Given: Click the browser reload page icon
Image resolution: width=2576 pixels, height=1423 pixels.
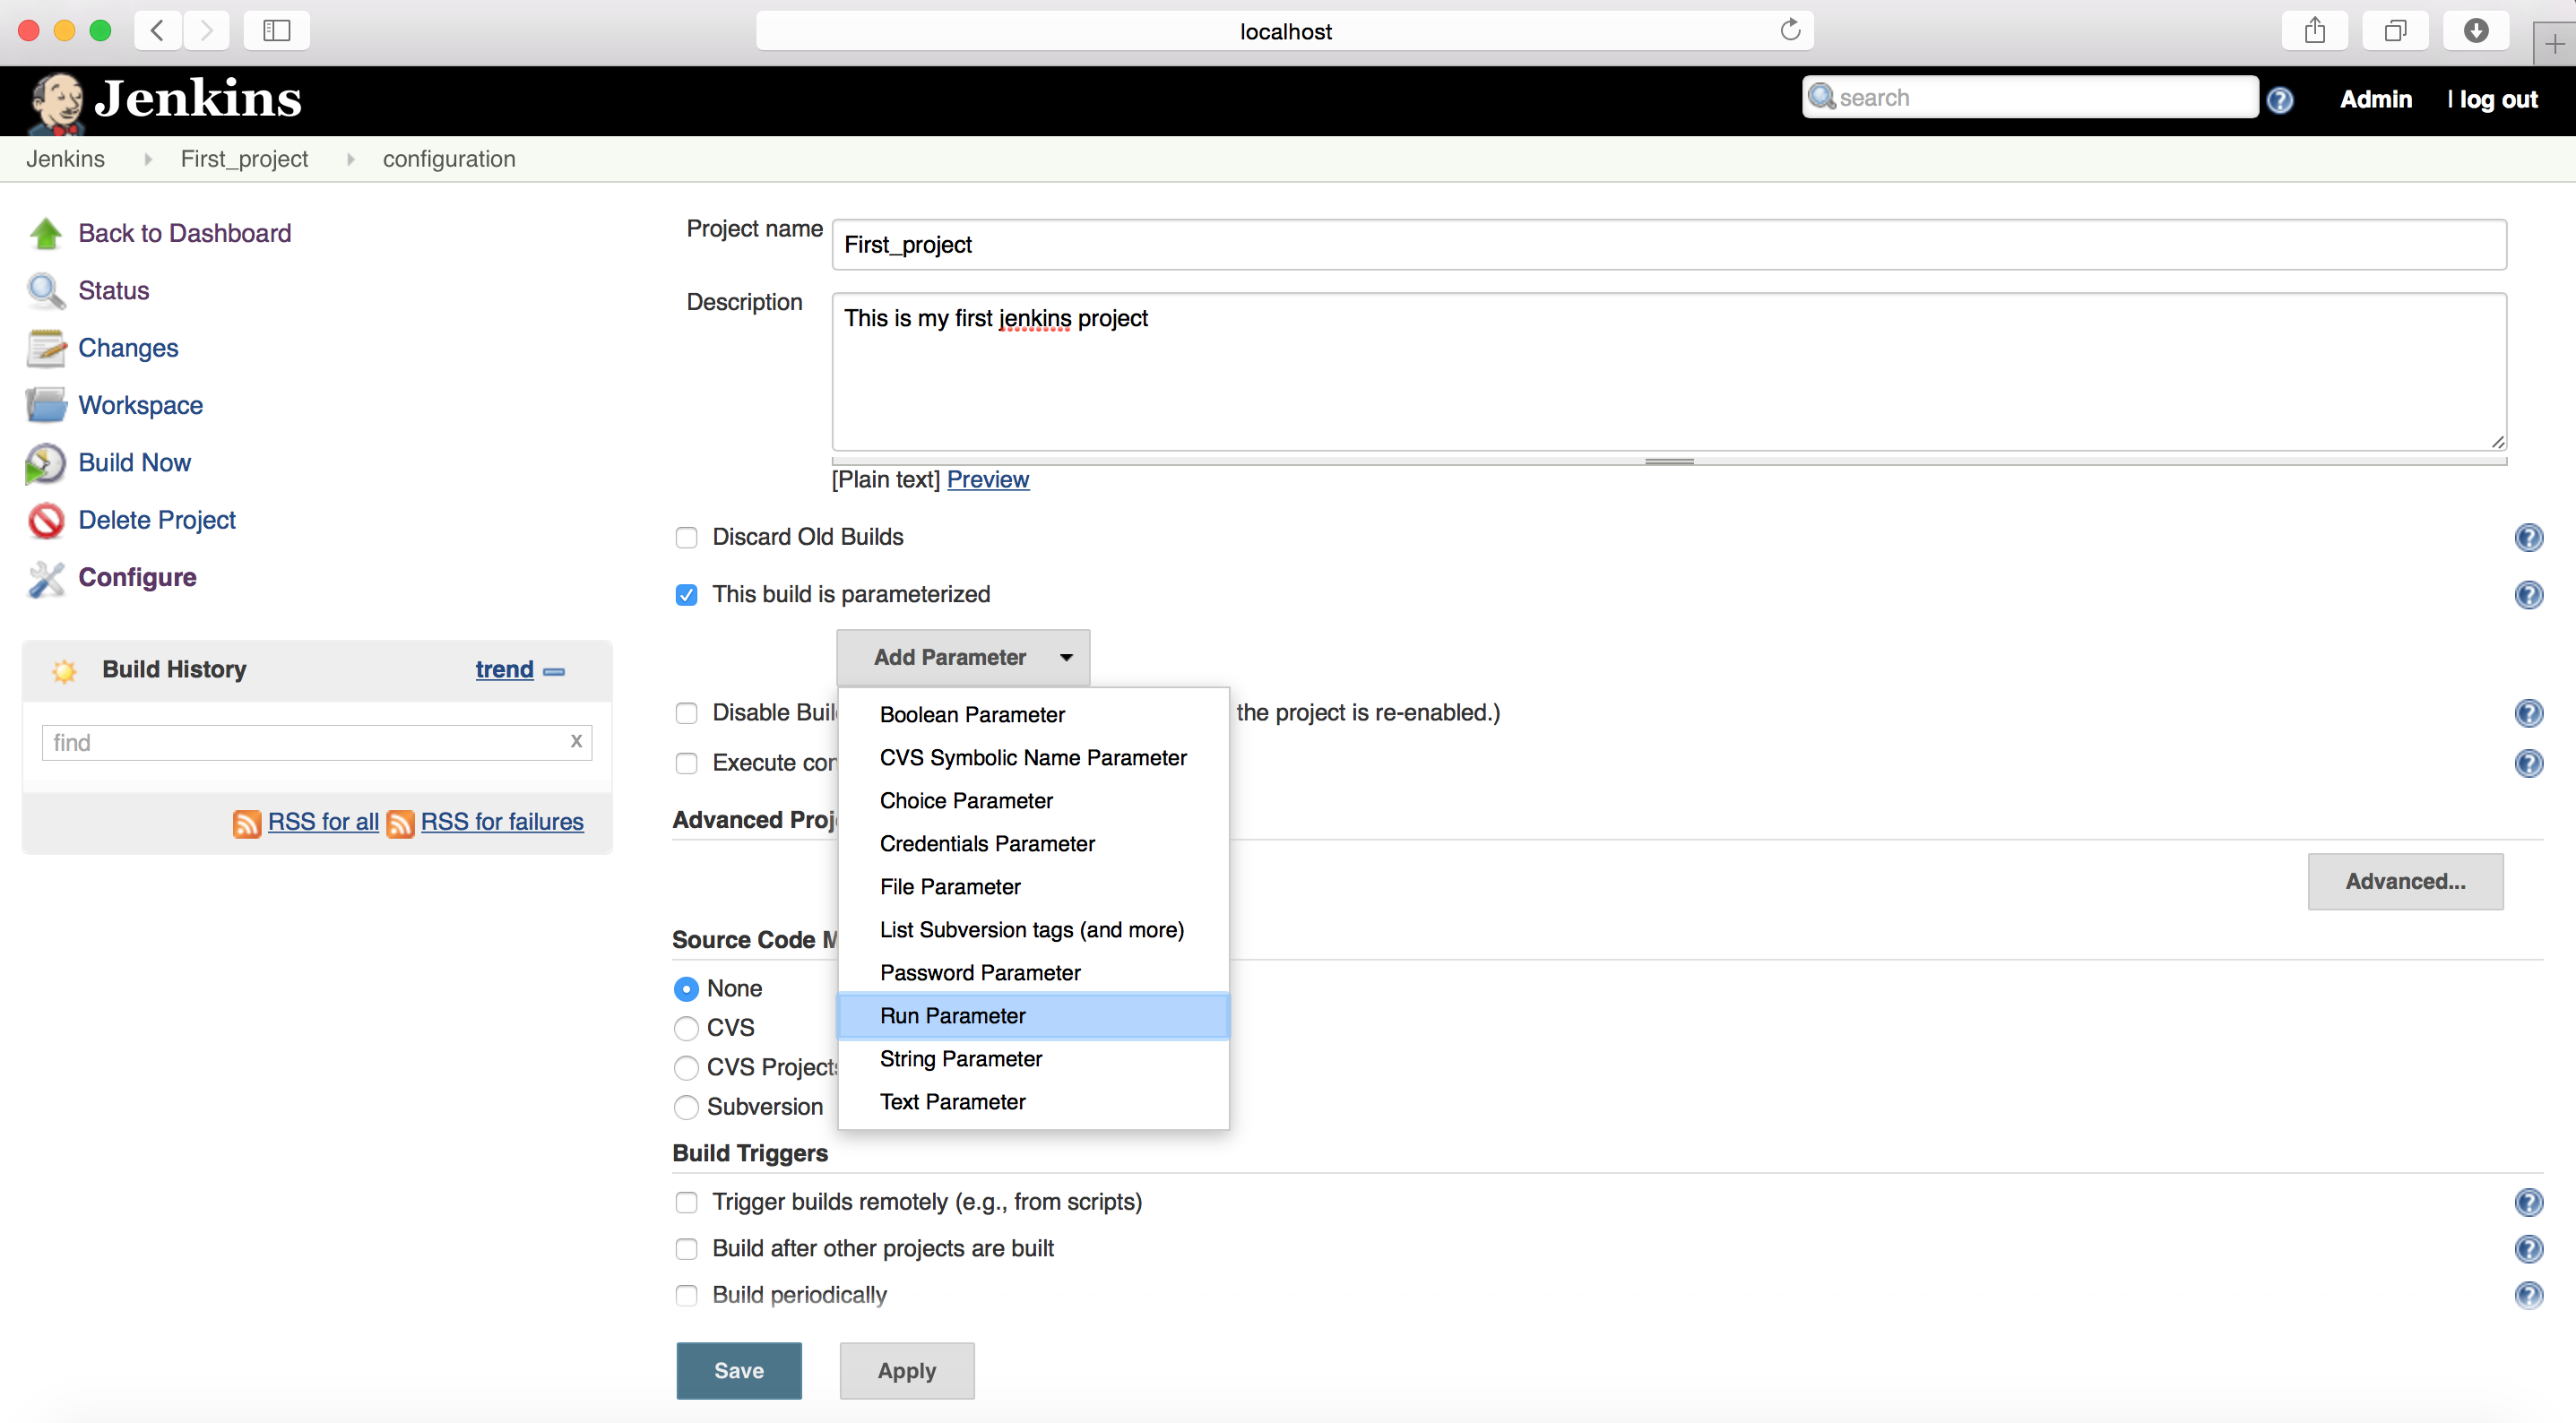Looking at the screenshot, I should 1790,30.
